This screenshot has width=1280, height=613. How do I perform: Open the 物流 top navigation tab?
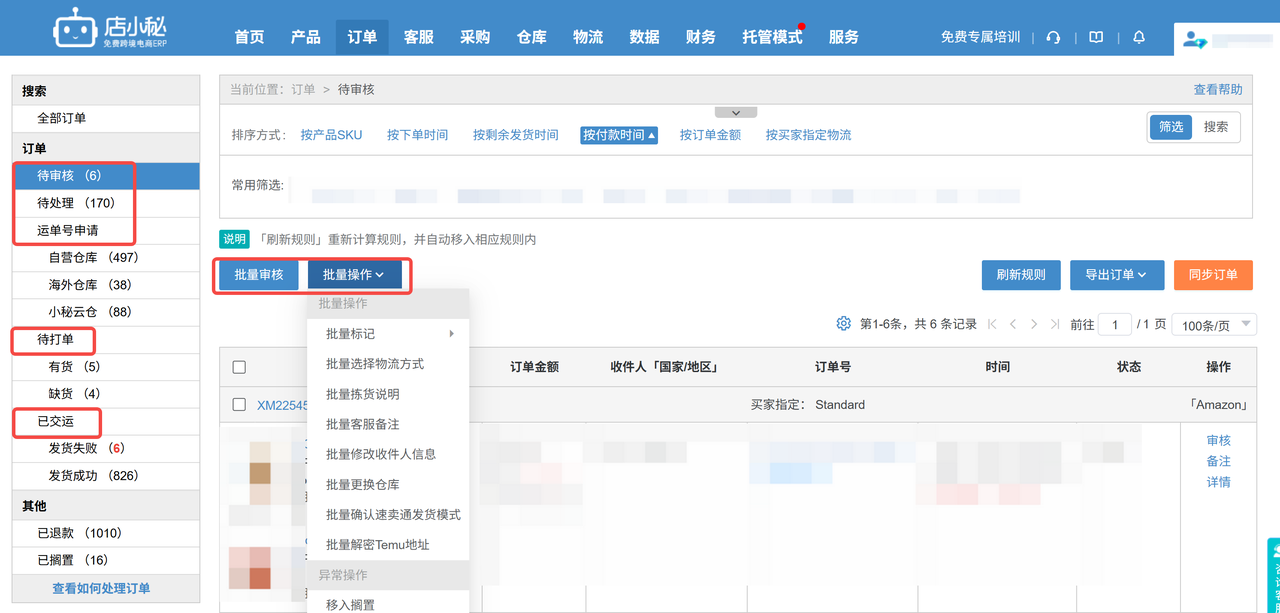[588, 37]
